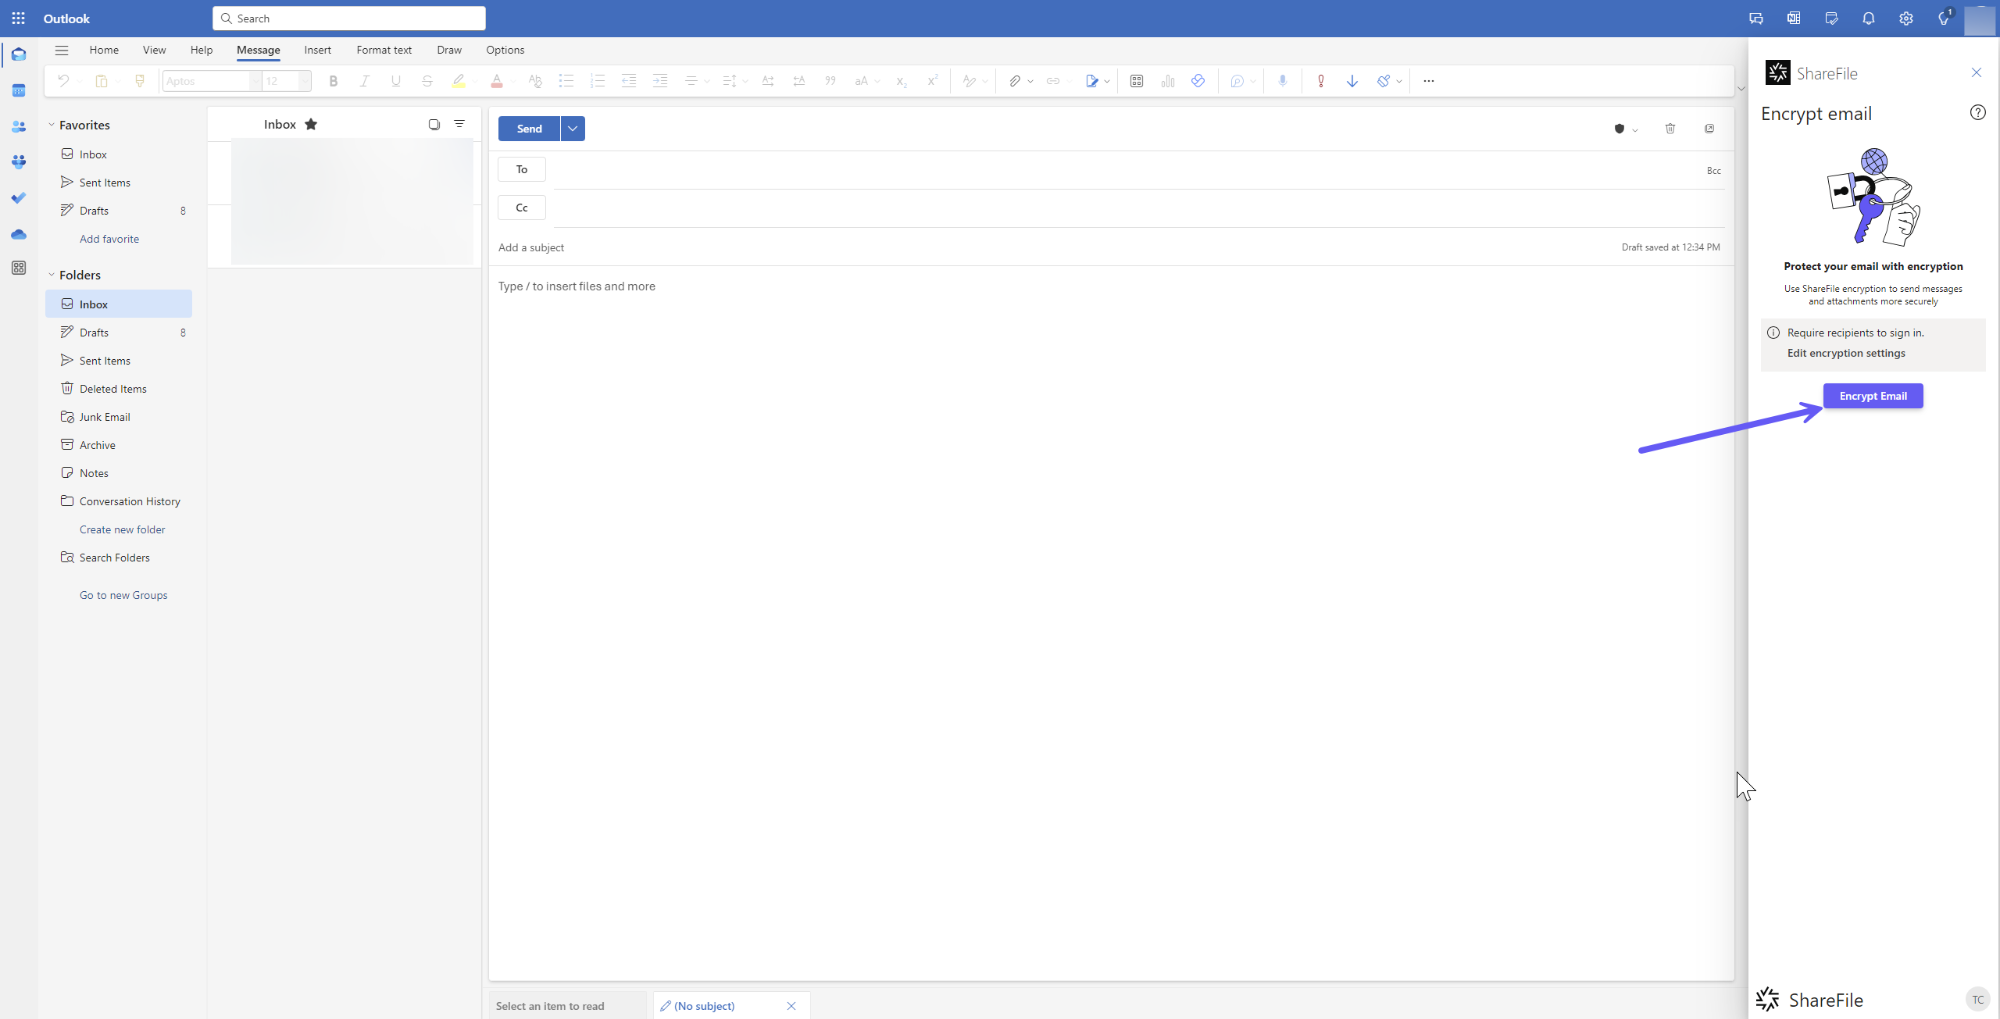Clear formatting with the eraser icon
This screenshot has width=2000, height=1019.
point(535,81)
